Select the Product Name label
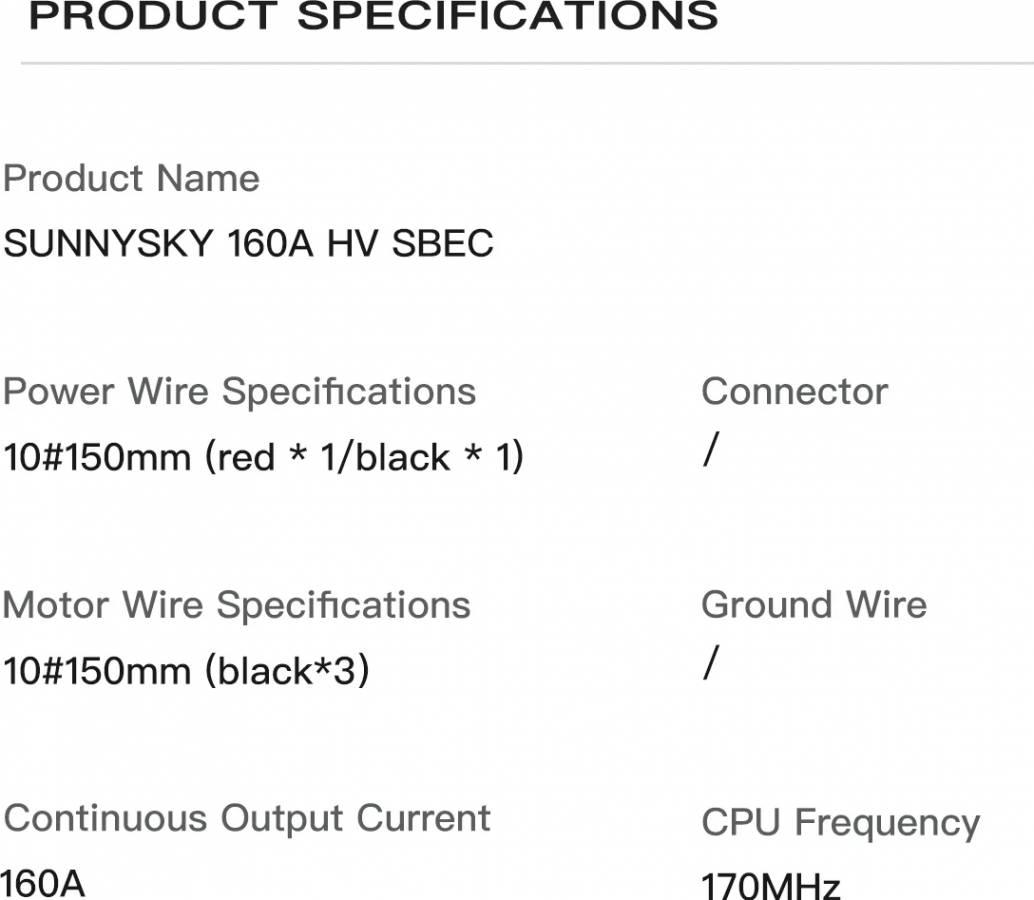Viewport: 1034px width, 900px height. tap(131, 178)
